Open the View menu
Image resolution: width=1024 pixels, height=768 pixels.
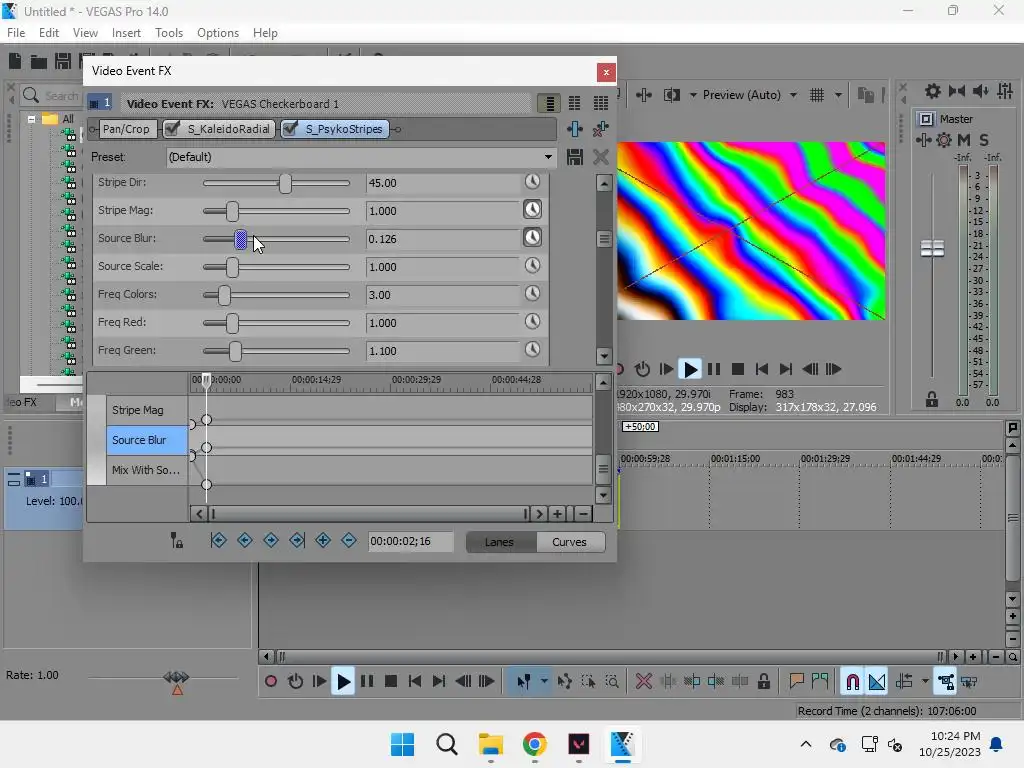click(x=86, y=33)
